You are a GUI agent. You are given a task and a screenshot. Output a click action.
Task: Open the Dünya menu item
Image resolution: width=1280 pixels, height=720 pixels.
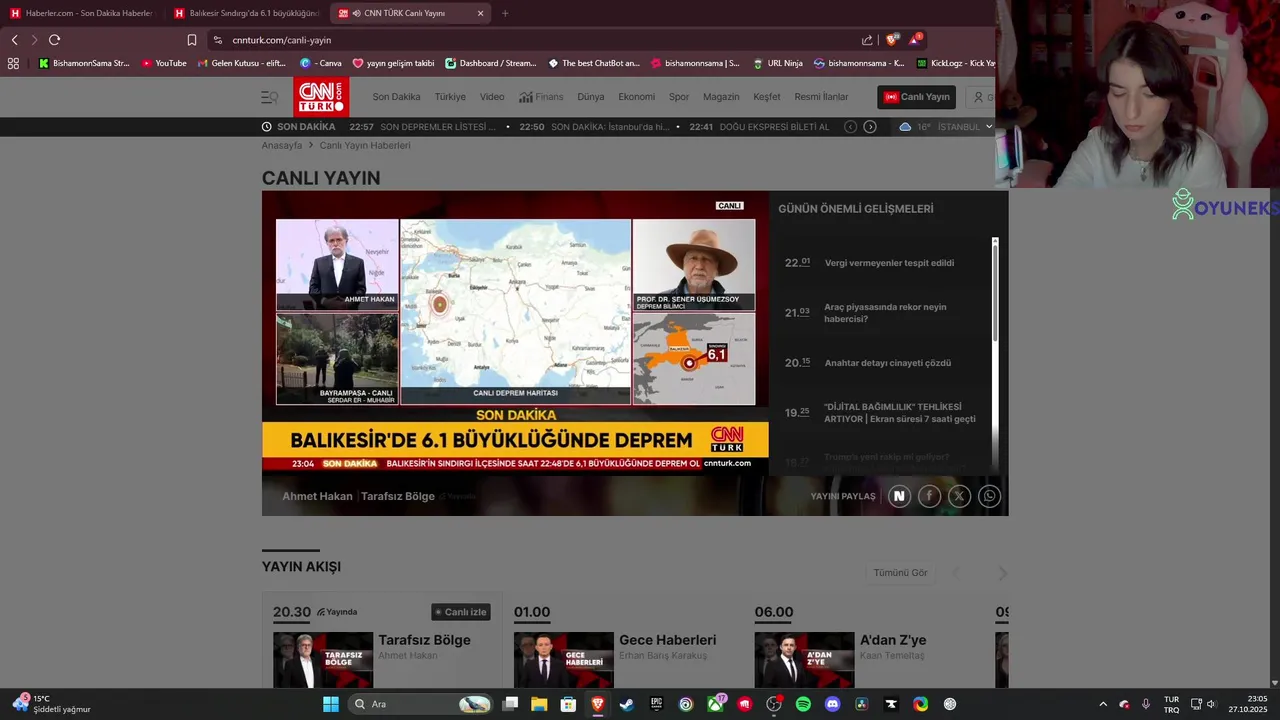pos(591,97)
